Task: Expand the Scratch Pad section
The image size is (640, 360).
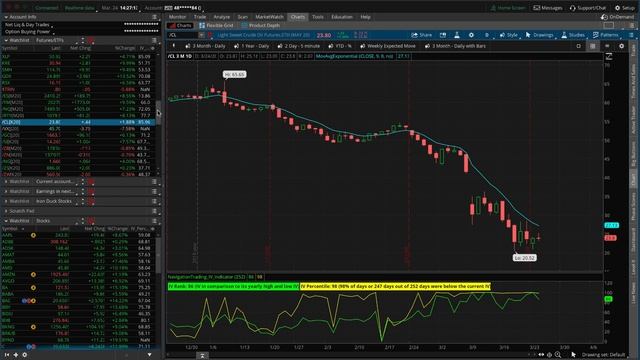Action: click(6, 211)
